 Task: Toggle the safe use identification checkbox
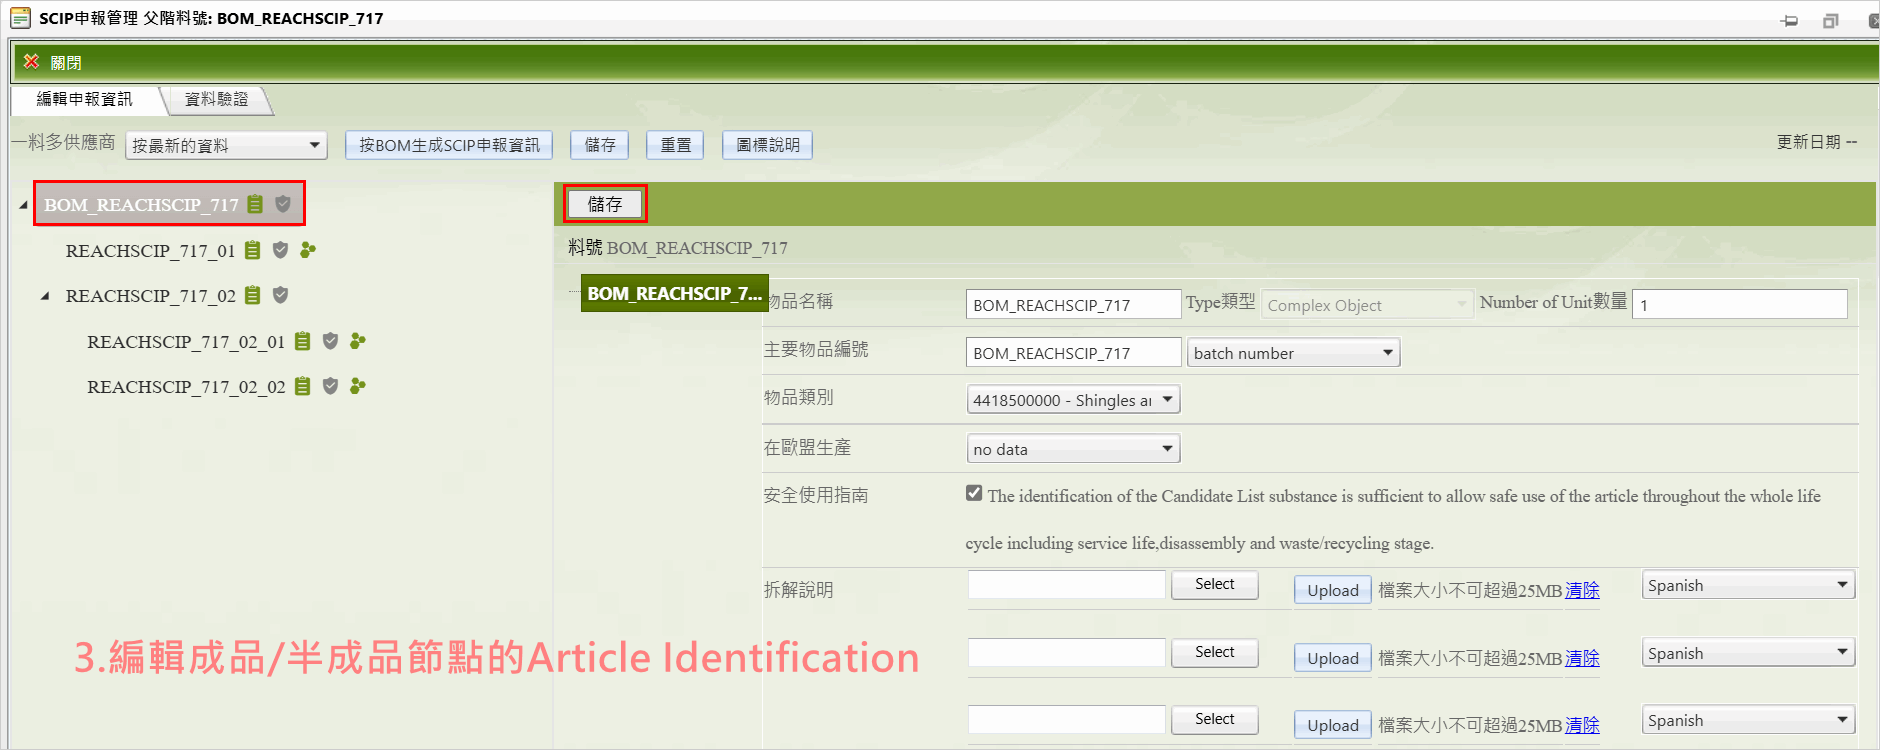pyautogui.click(x=974, y=493)
